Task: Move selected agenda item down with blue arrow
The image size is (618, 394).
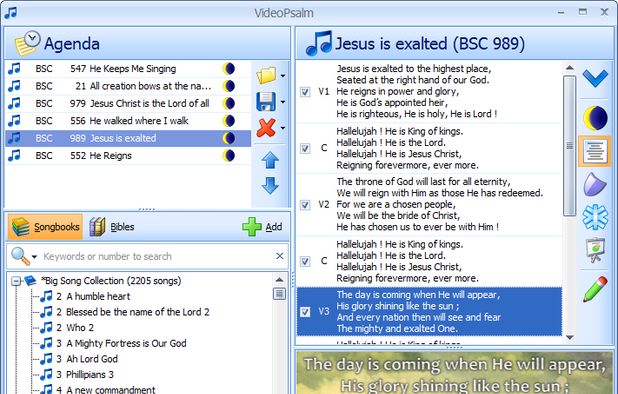Action: (x=270, y=185)
